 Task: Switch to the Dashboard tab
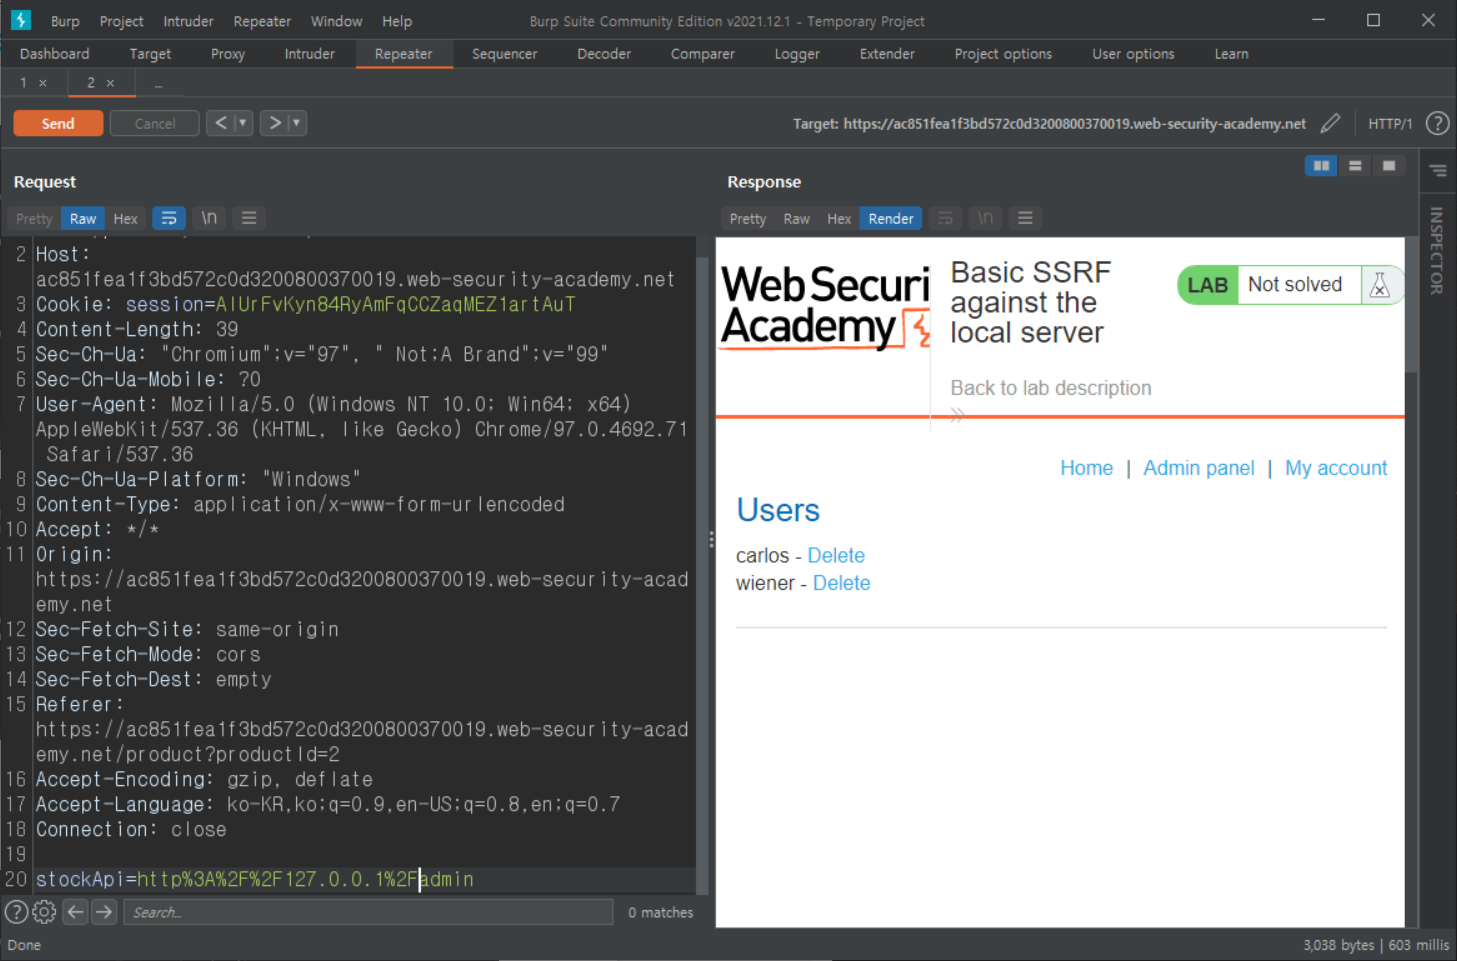point(55,54)
